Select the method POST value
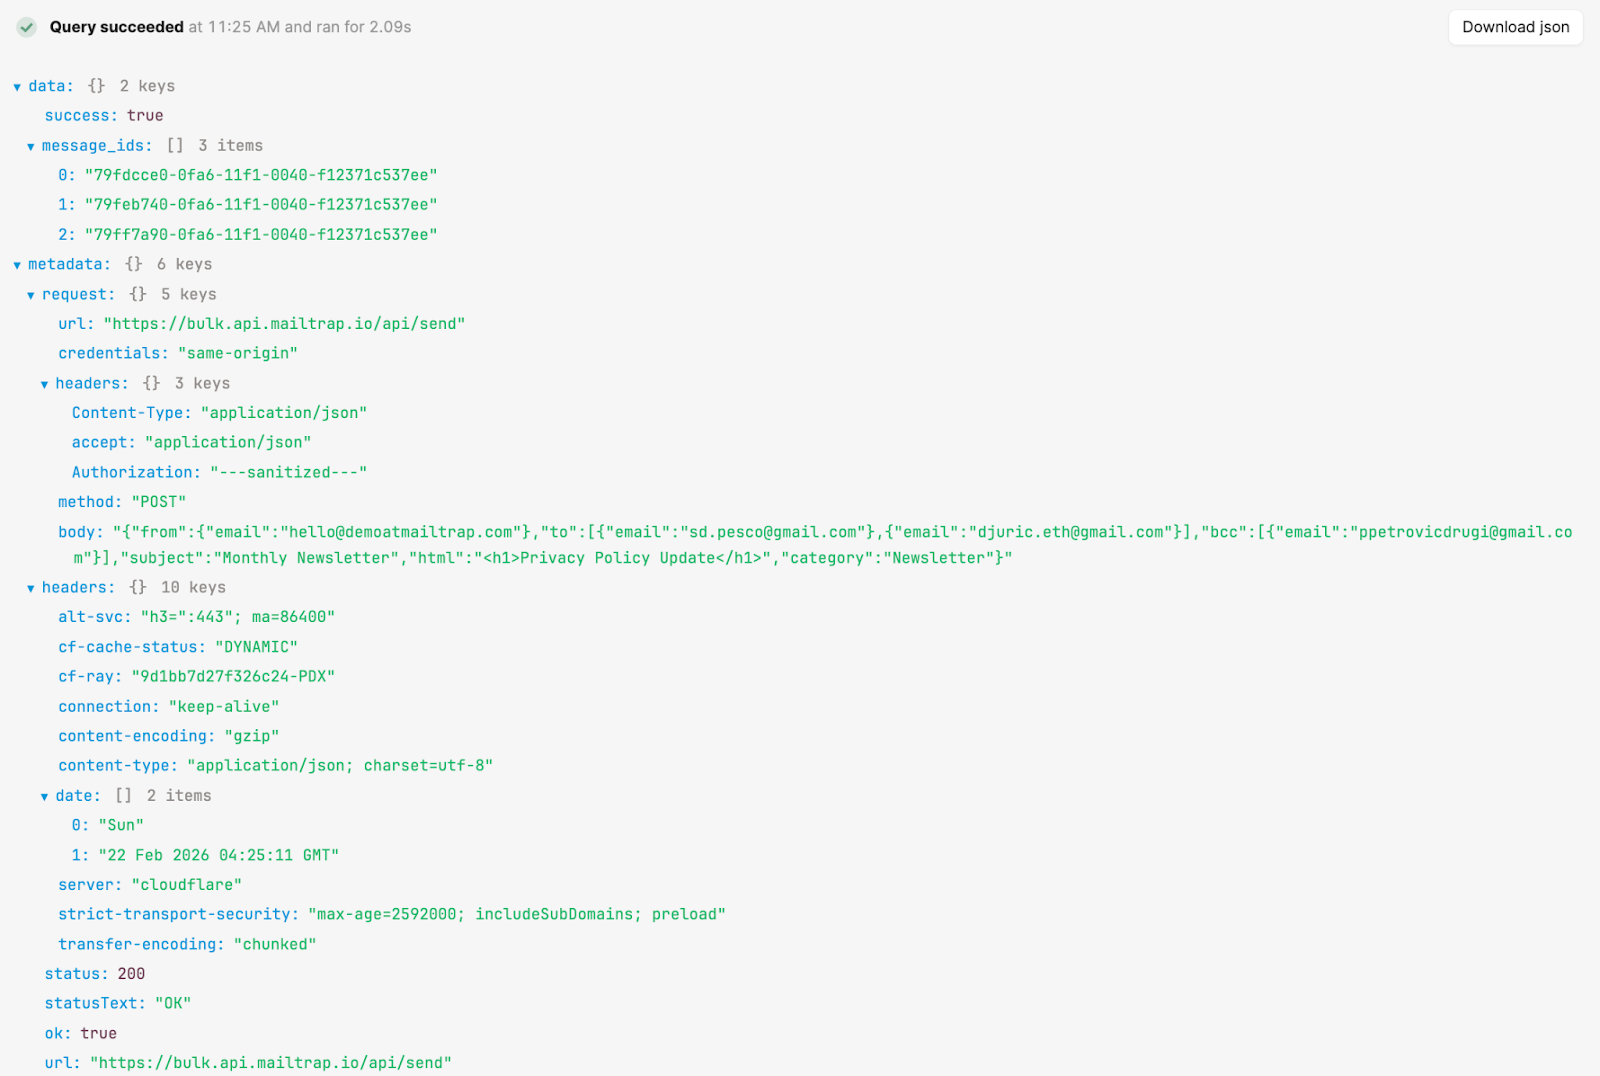The height and width of the screenshot is (1076, 1600). click(x=158, y=502)
